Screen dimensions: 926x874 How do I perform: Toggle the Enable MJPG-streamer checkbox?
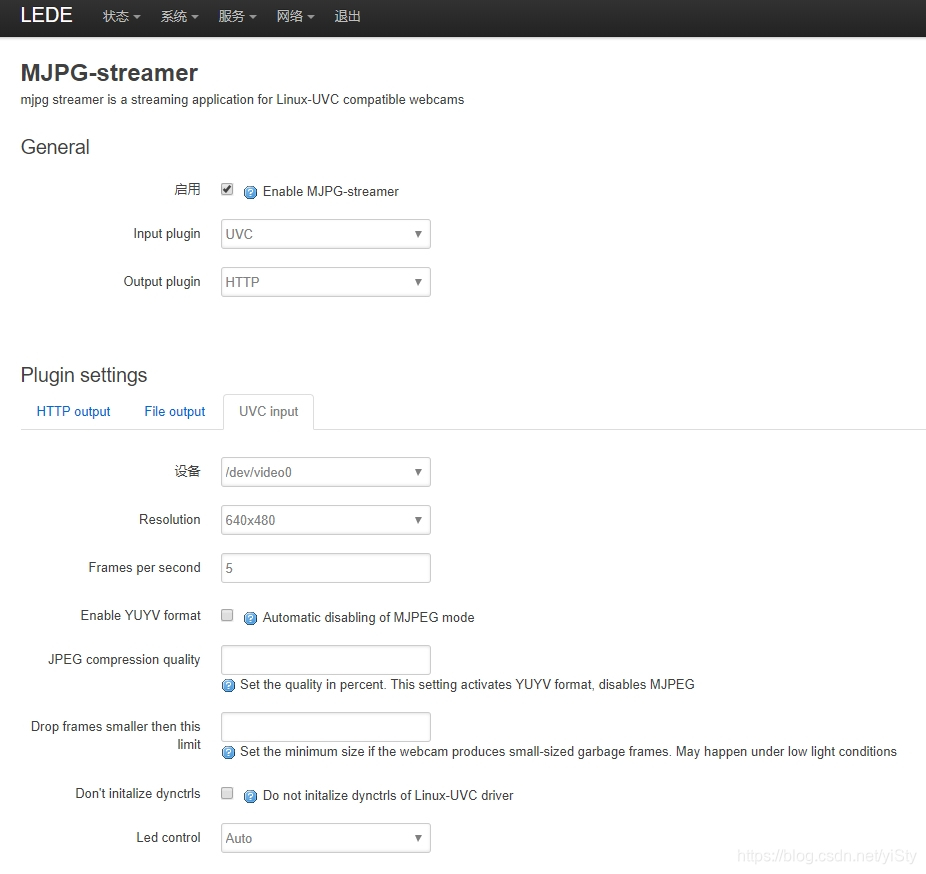click(227, 189)
